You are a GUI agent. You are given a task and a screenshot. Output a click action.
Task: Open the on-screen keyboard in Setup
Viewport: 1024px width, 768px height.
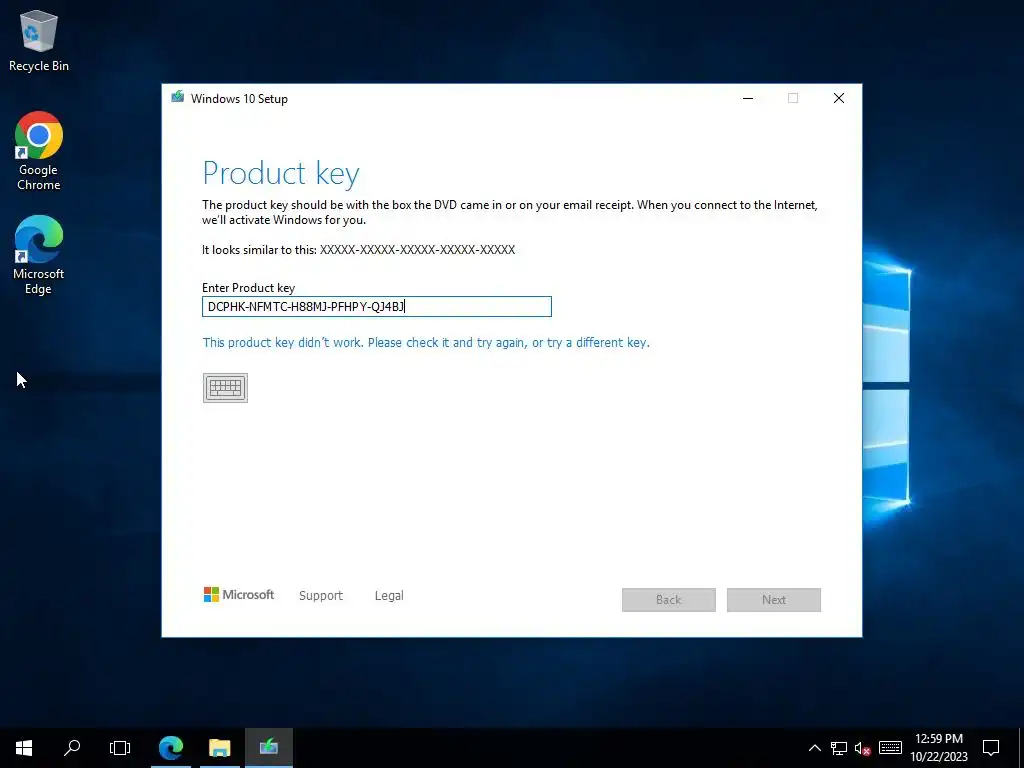tap(225, 388)
